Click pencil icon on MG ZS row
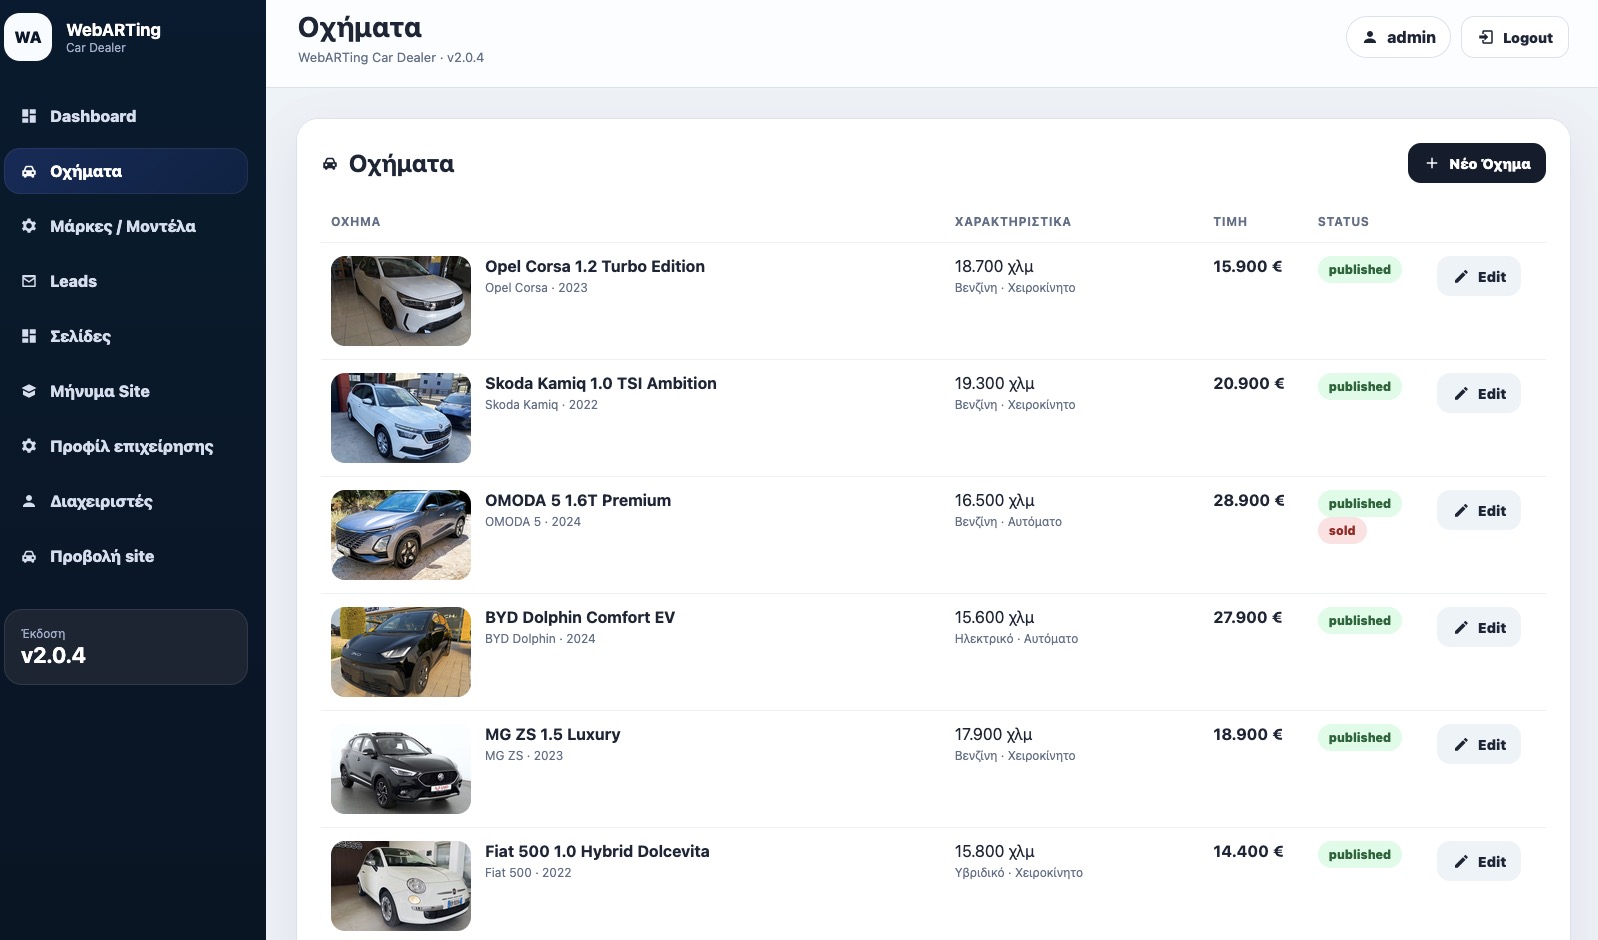 pos(1461,745)
